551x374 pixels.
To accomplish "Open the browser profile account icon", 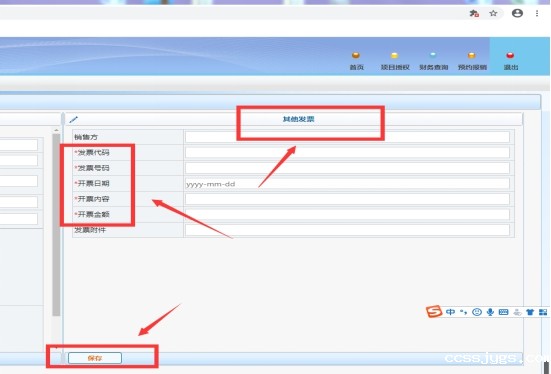I will pos(517,13).
